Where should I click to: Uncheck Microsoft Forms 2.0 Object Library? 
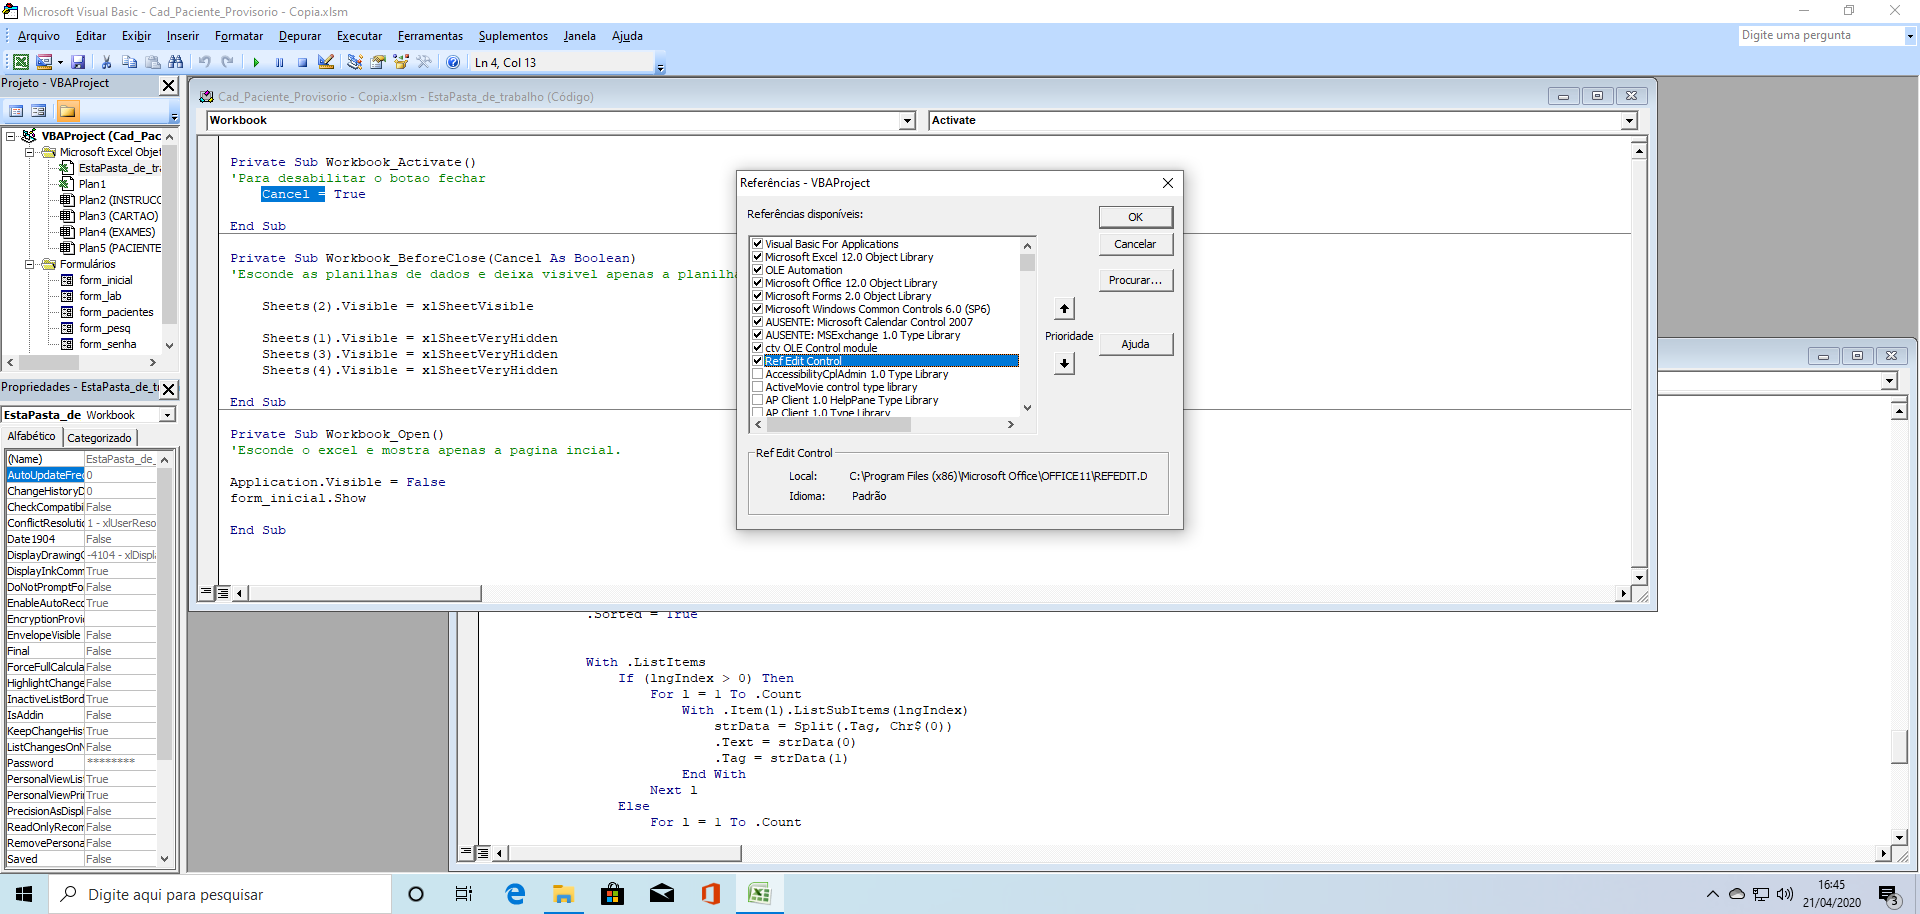(x=757, y=296)
